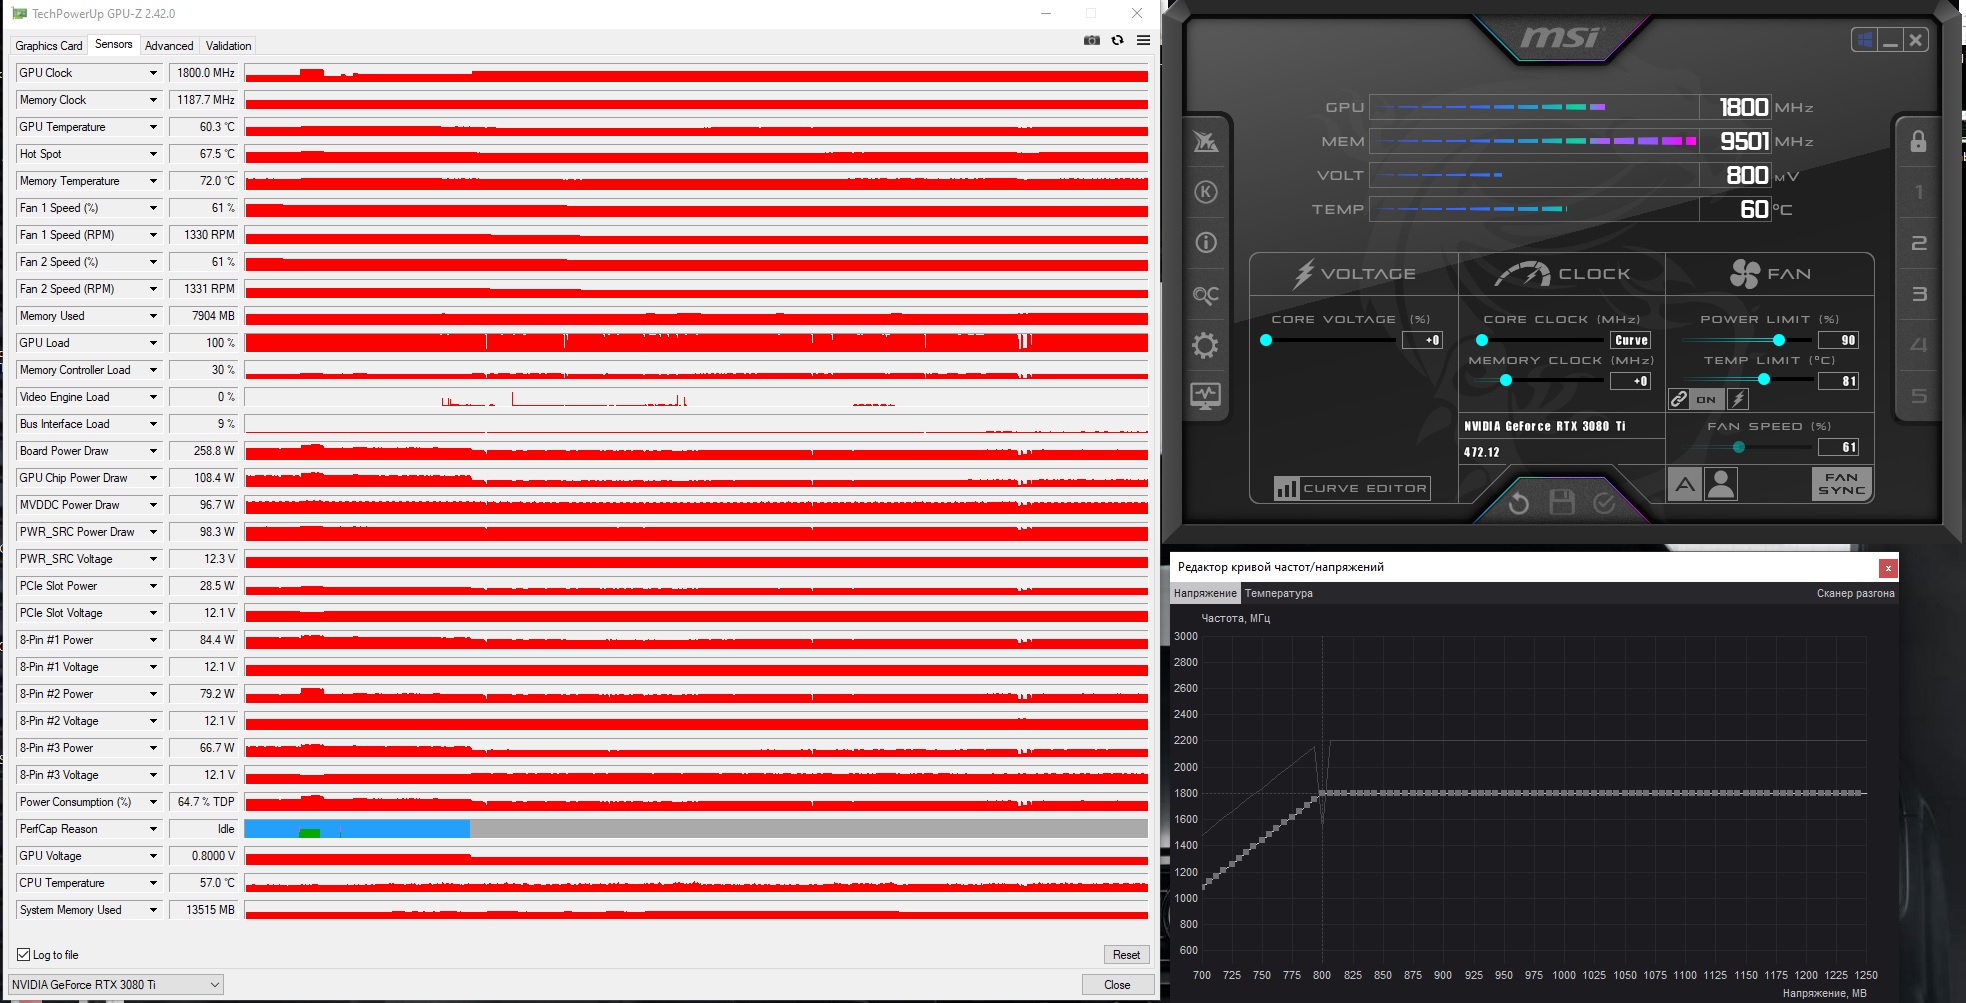Launch the OC Scanner in Afterburner
The height and width of the screenshot is (1003, 1966).
(x=1206, y=295)
